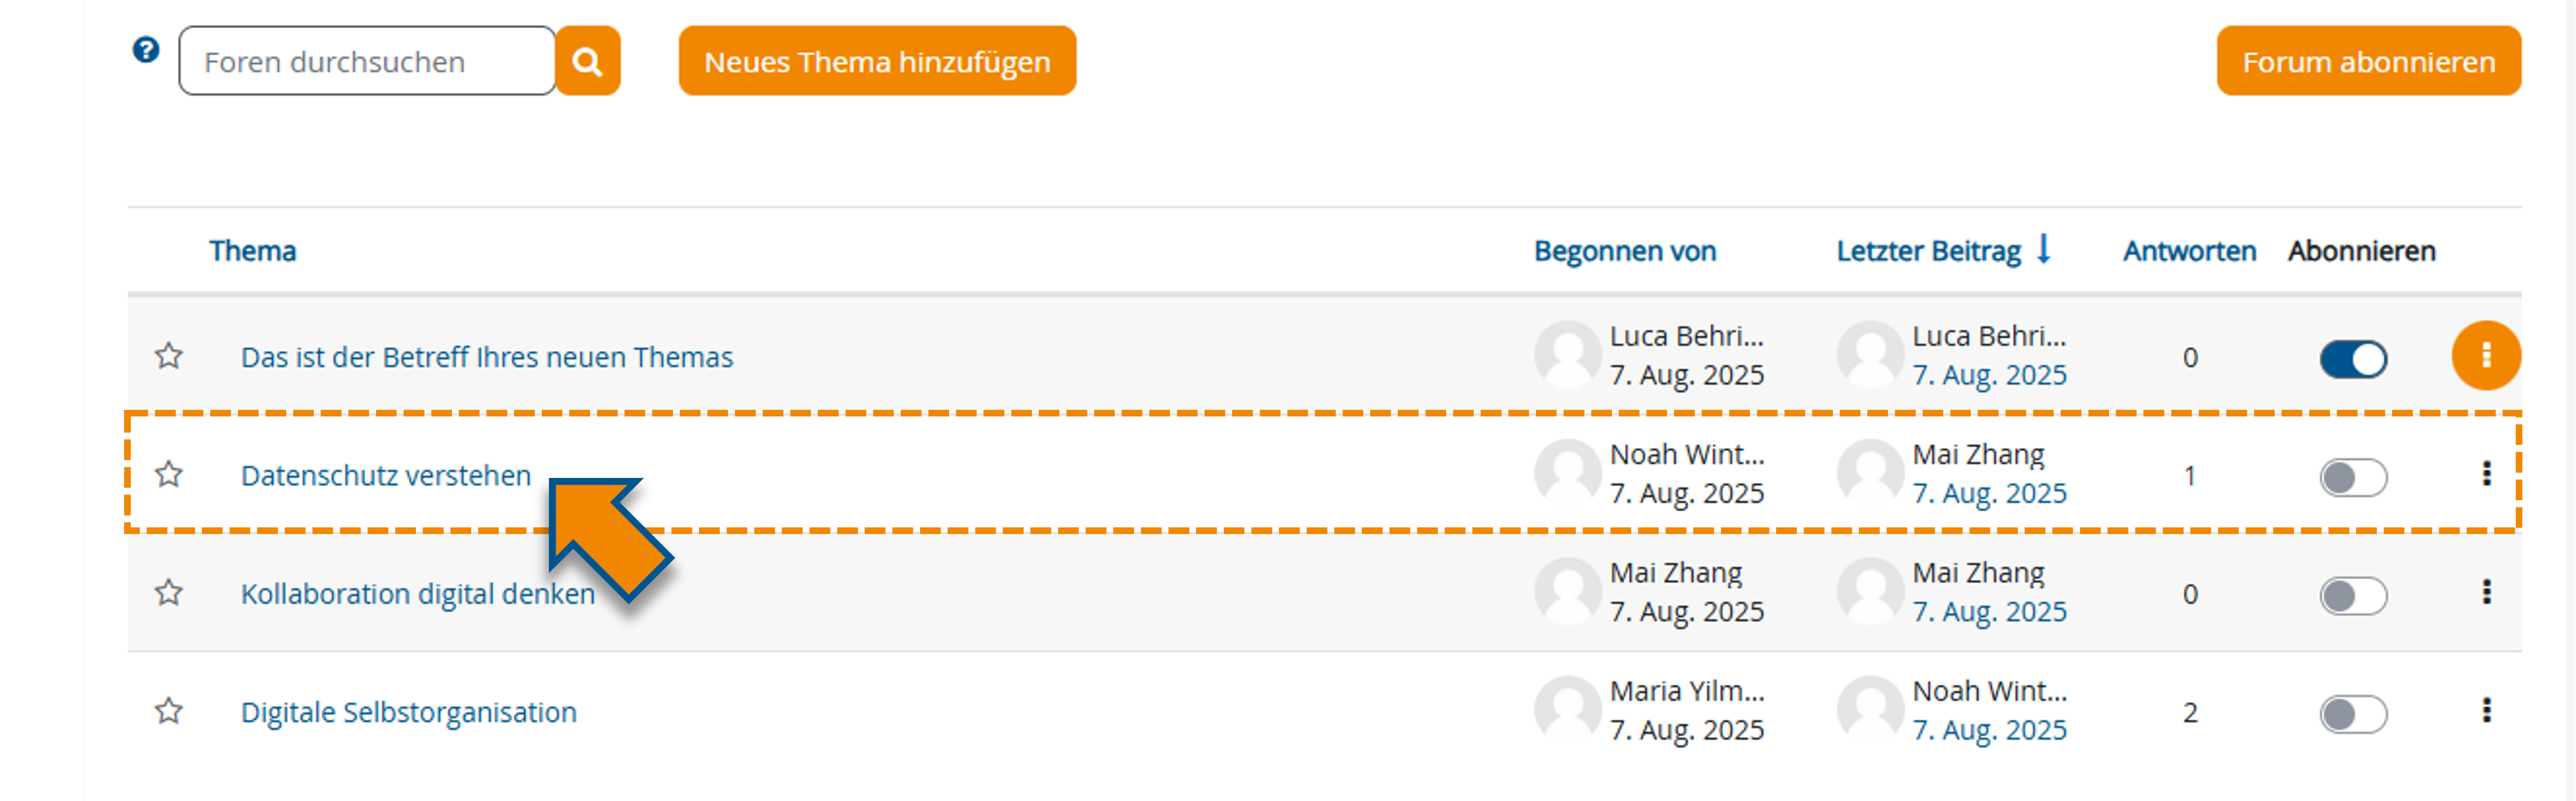Star the topic Kollaboration digital denken
Image resolution: width=2576 pixels, height=801 pixels.
point(168,592)
